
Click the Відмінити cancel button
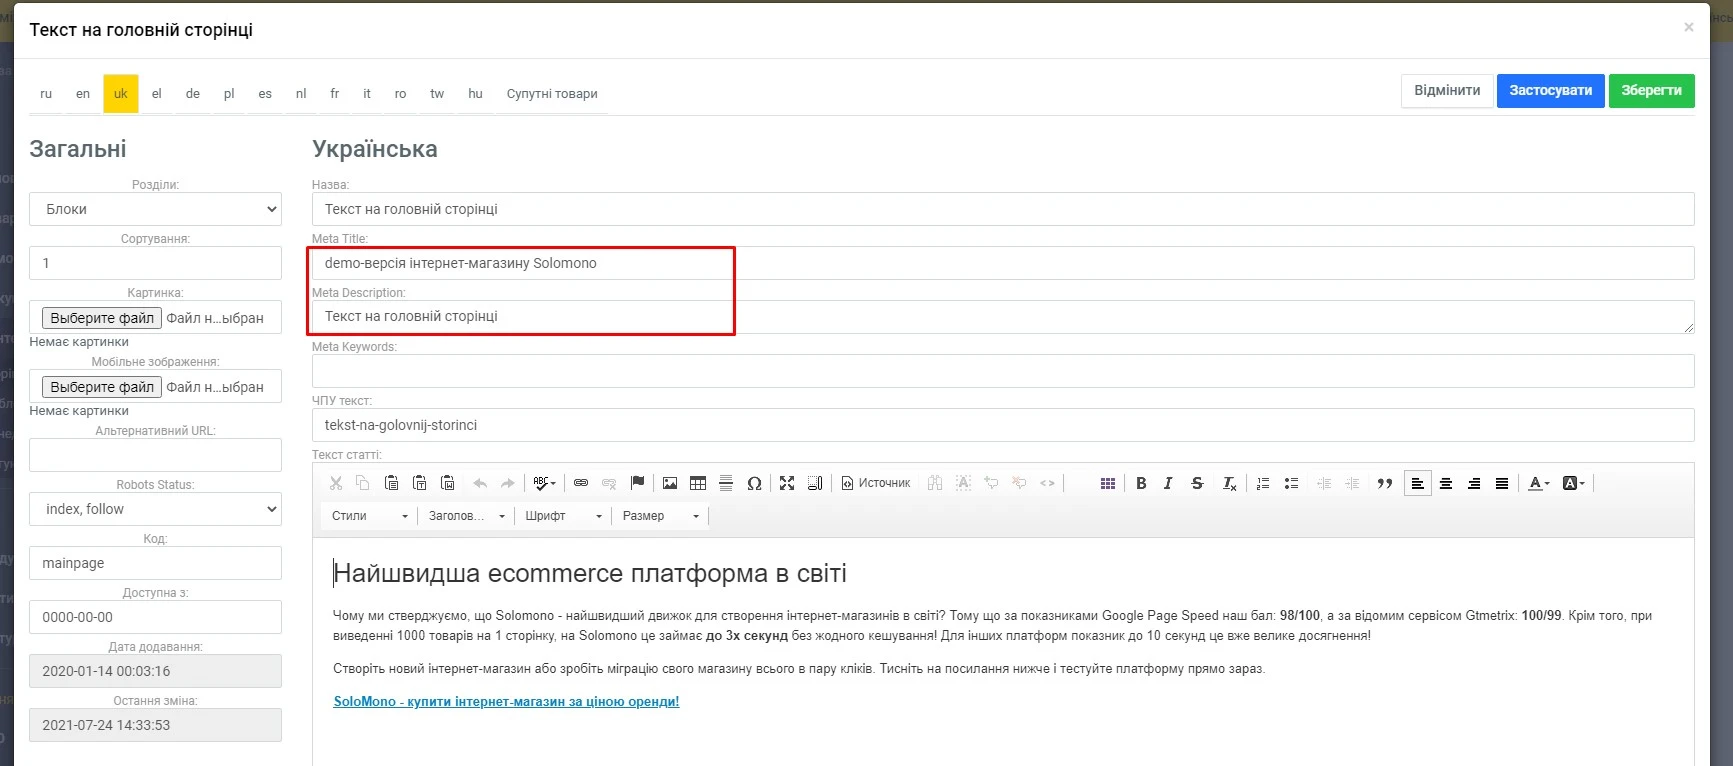(1447, 90)
